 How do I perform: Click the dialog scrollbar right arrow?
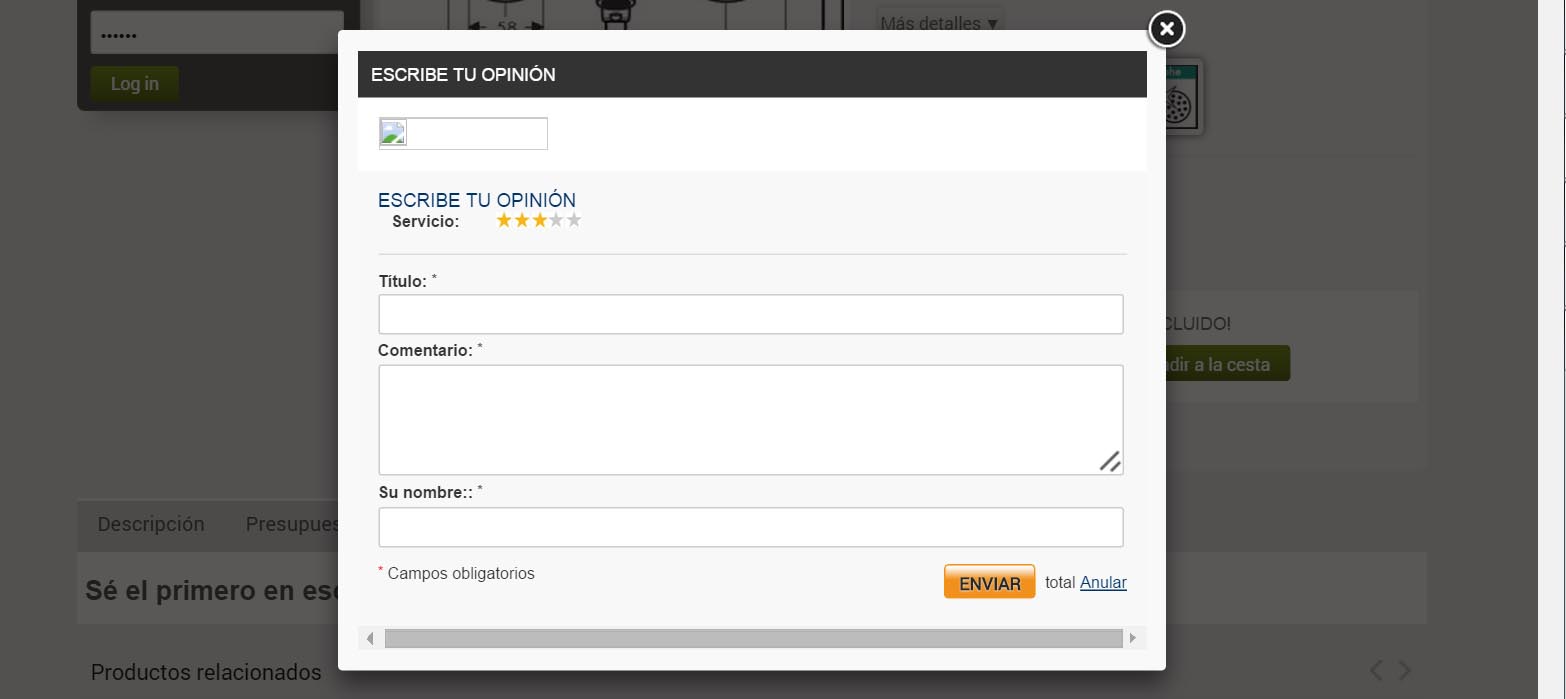[1133, 638]
